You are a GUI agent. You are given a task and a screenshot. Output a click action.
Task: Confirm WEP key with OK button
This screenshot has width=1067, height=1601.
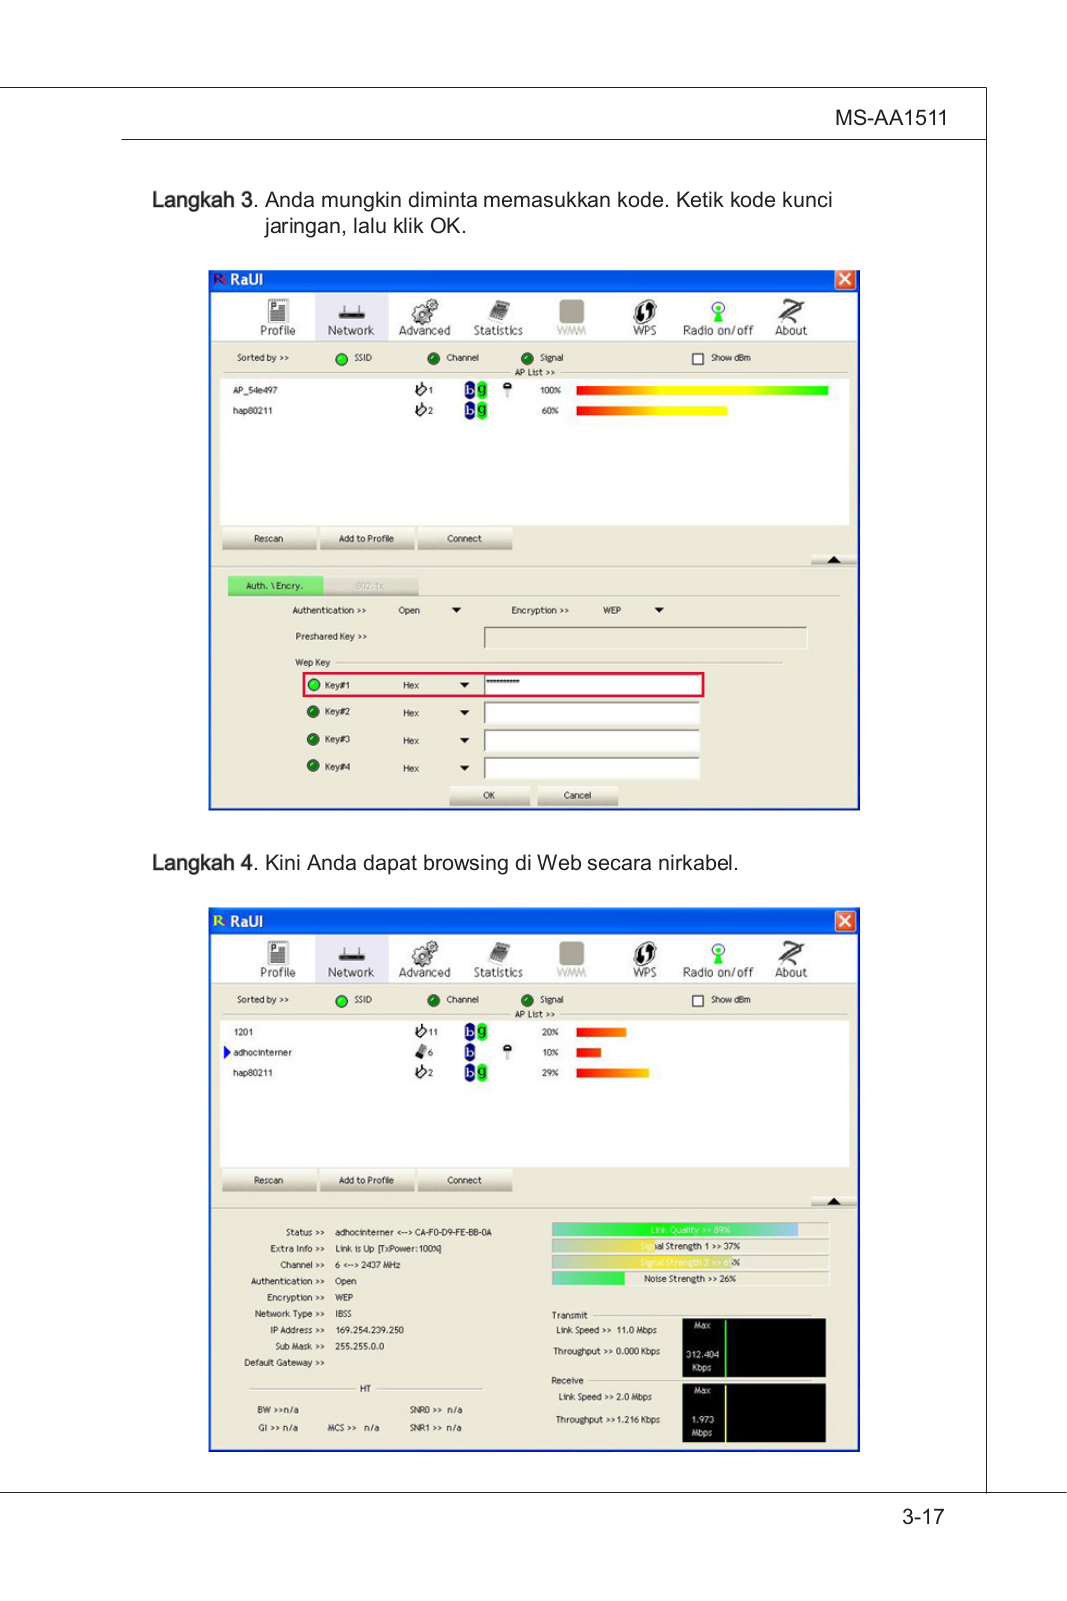click(489, 796)
